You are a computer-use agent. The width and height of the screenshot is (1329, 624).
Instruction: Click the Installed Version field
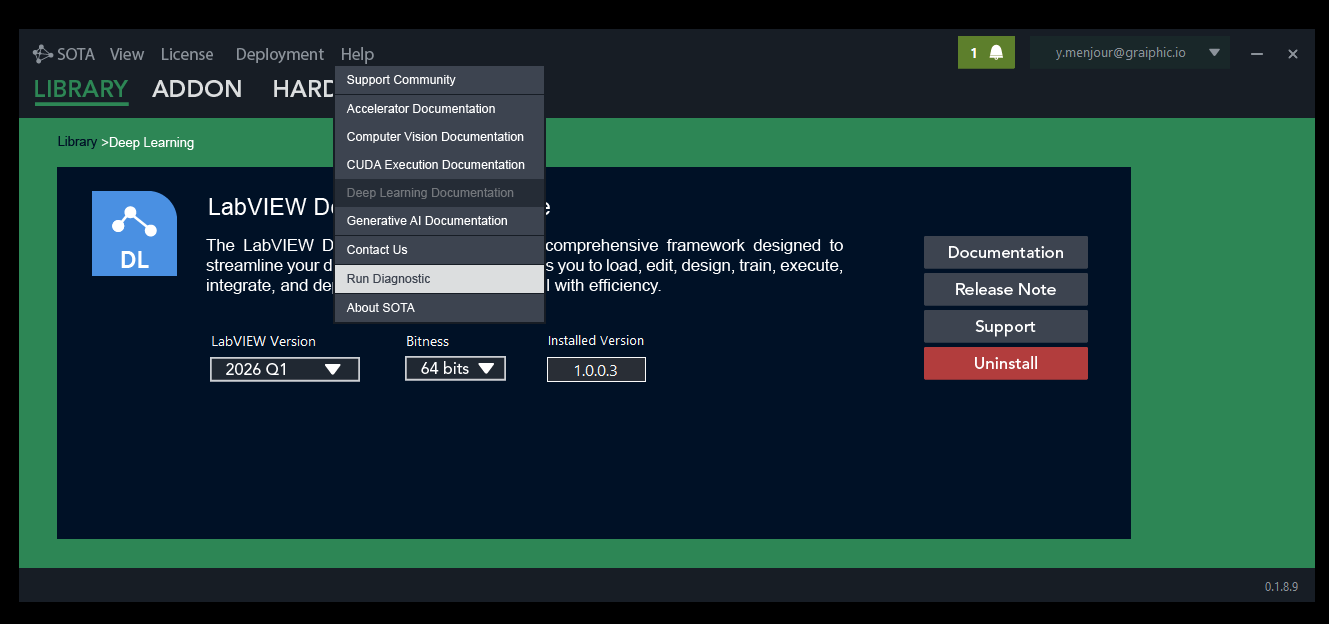click(x=596, y=370)
